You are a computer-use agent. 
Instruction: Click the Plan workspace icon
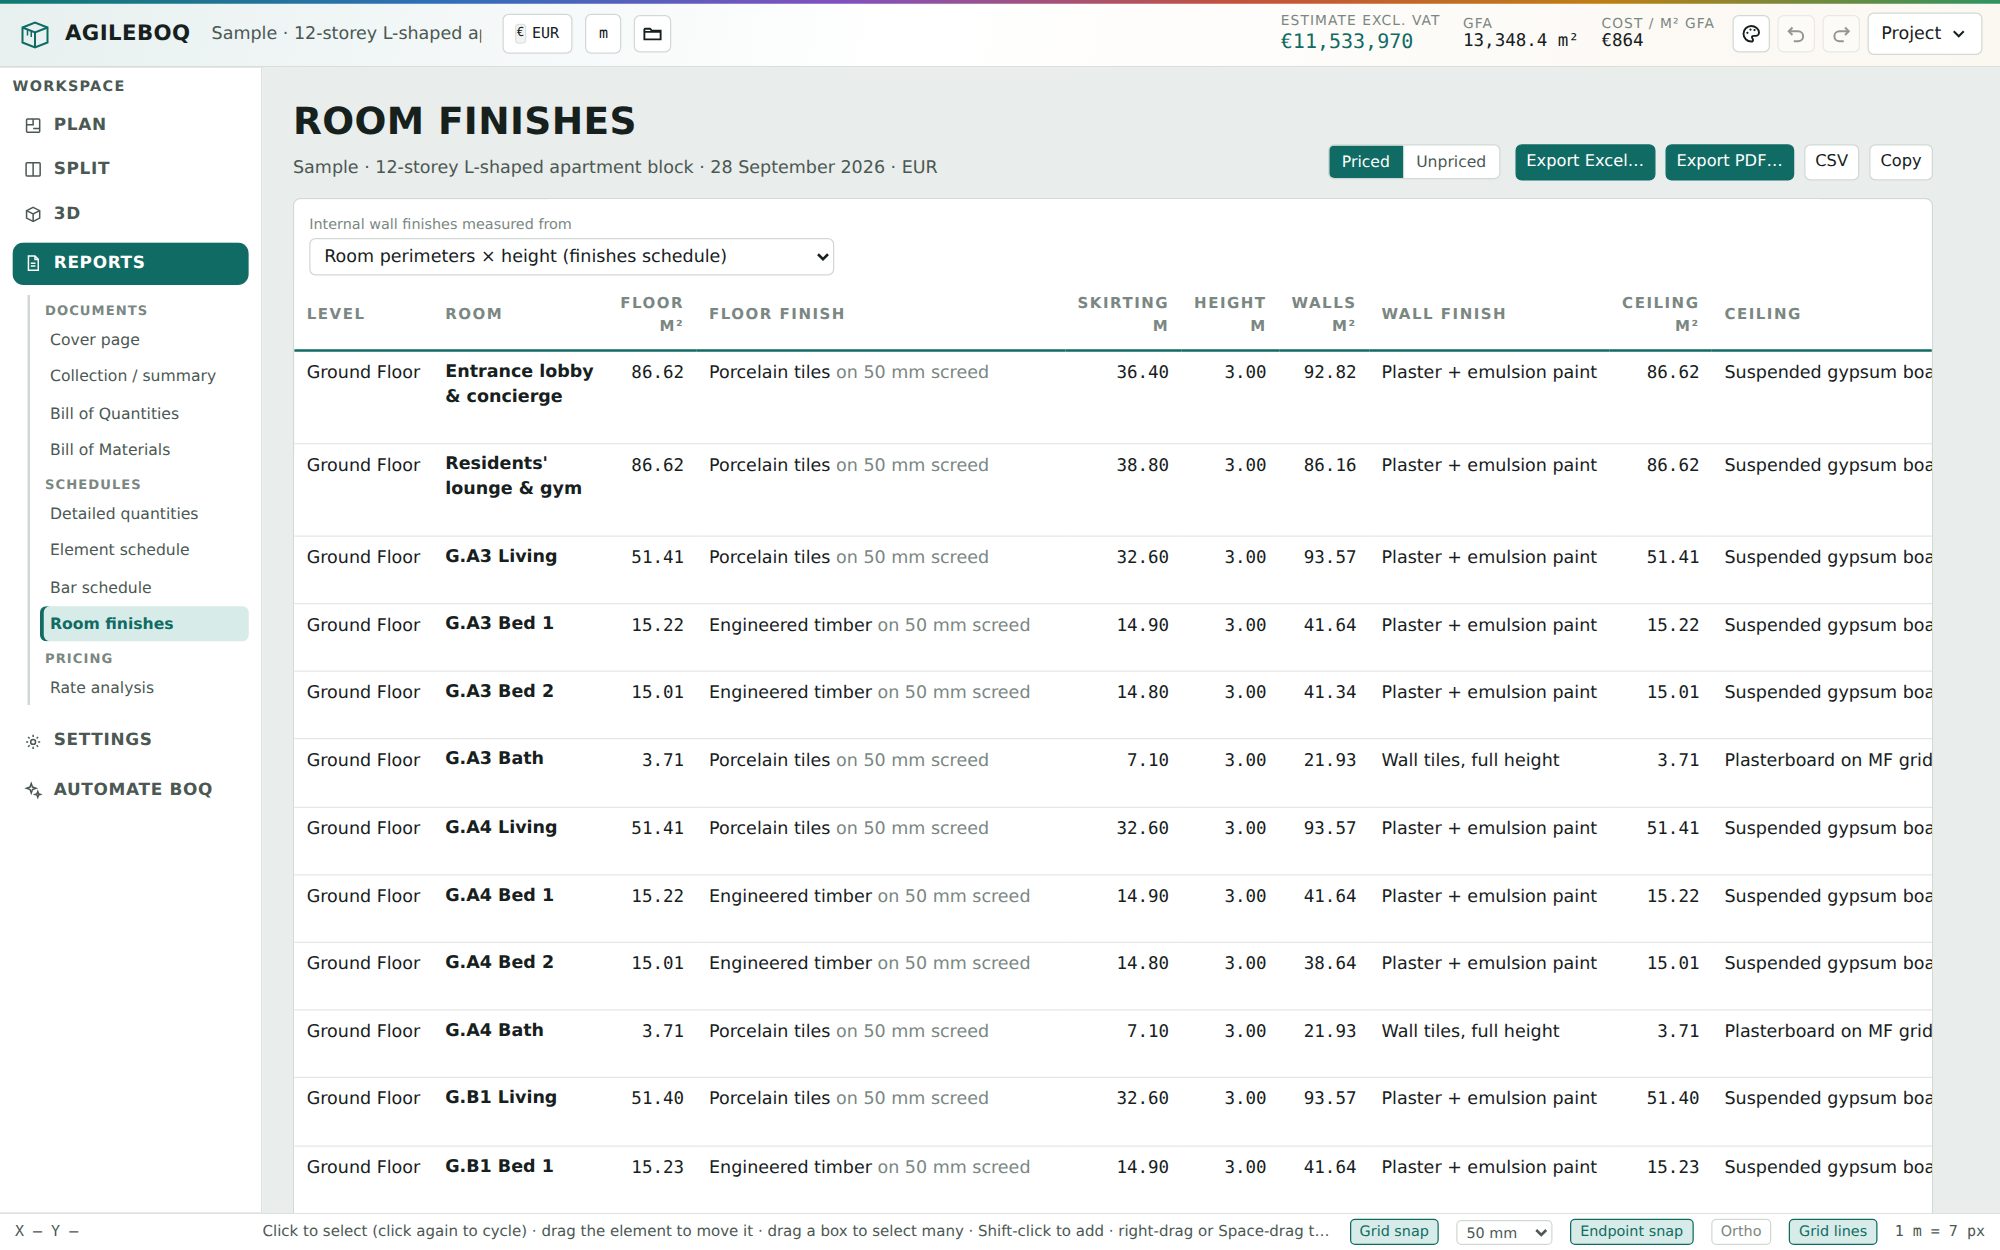[x=33, y=125]
